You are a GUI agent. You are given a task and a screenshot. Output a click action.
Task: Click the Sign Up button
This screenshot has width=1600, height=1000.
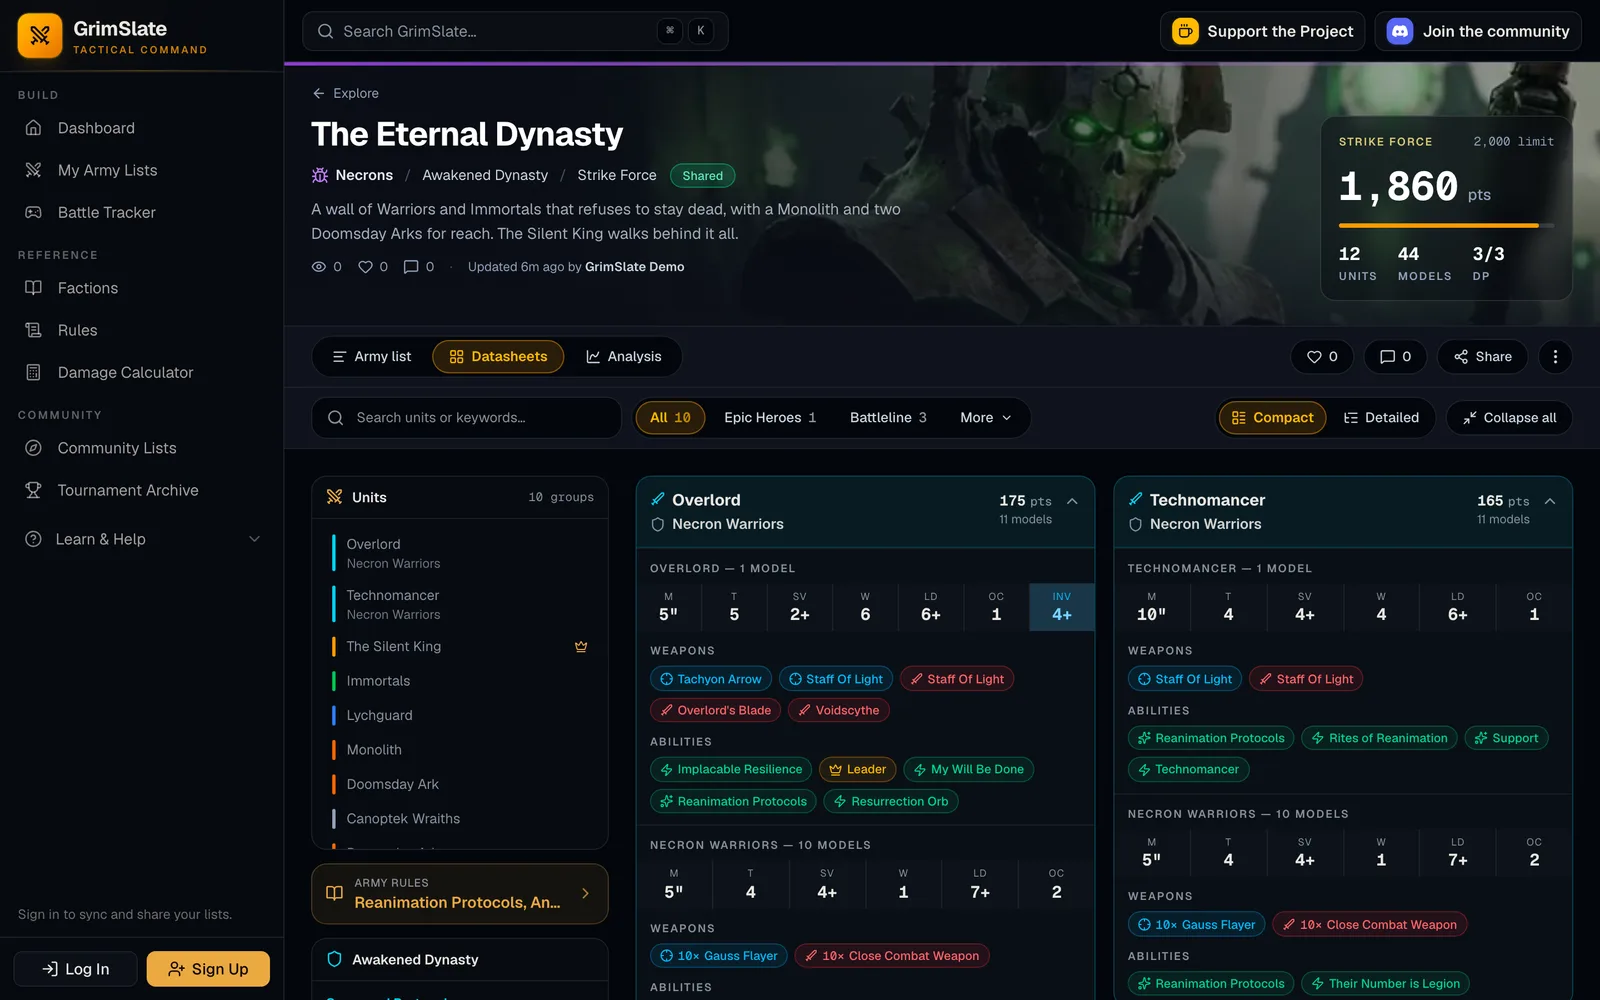coord(208,969)
